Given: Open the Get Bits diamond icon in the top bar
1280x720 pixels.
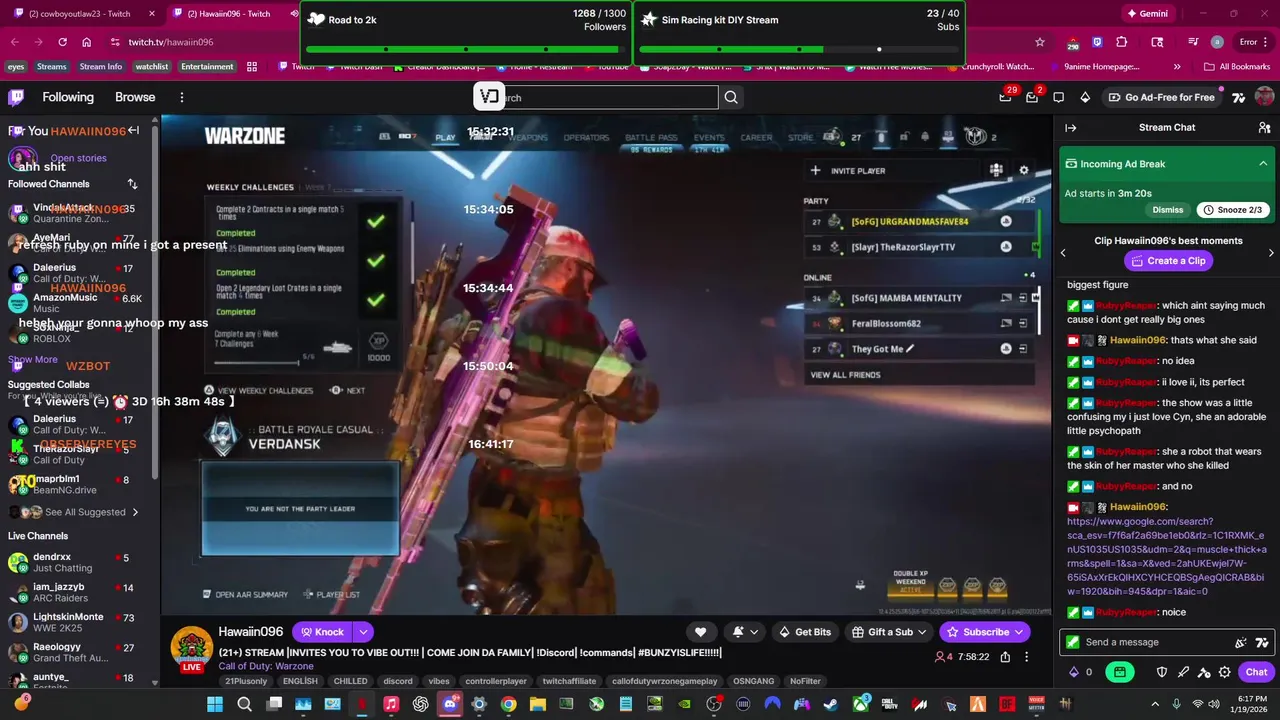Looking at the screenshot, I should click(x=1085, y=97).
